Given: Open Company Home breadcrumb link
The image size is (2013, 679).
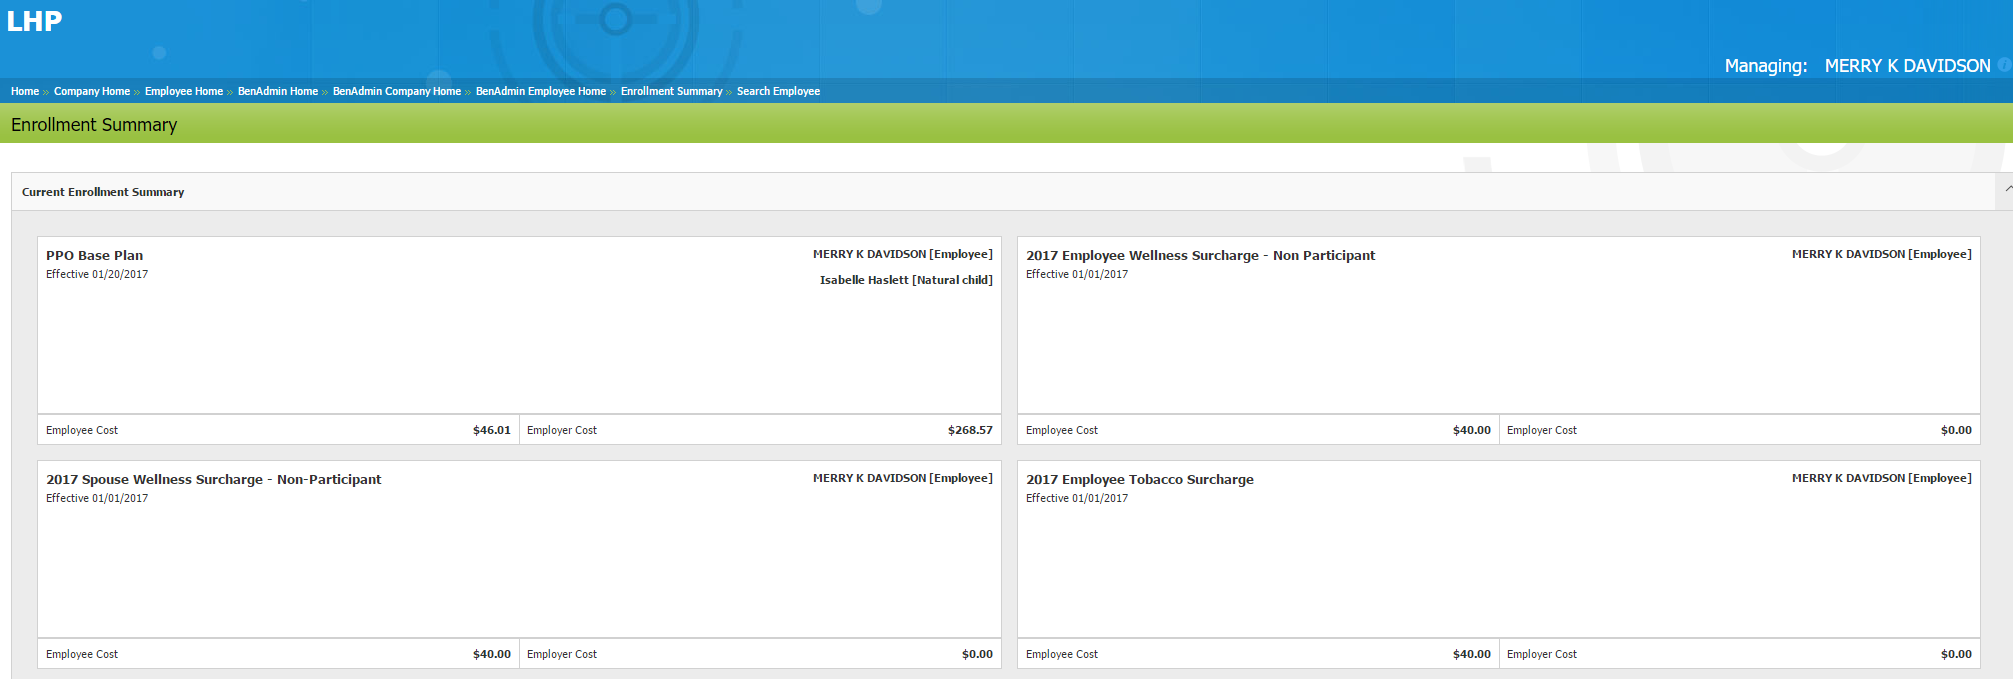Looking at the screenshot, I should tap(92, 91).
